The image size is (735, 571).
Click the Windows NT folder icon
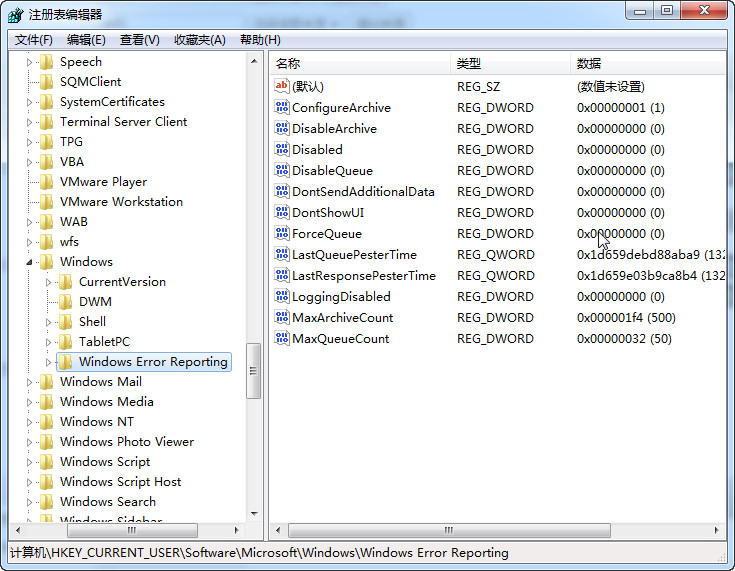(47, 421)
